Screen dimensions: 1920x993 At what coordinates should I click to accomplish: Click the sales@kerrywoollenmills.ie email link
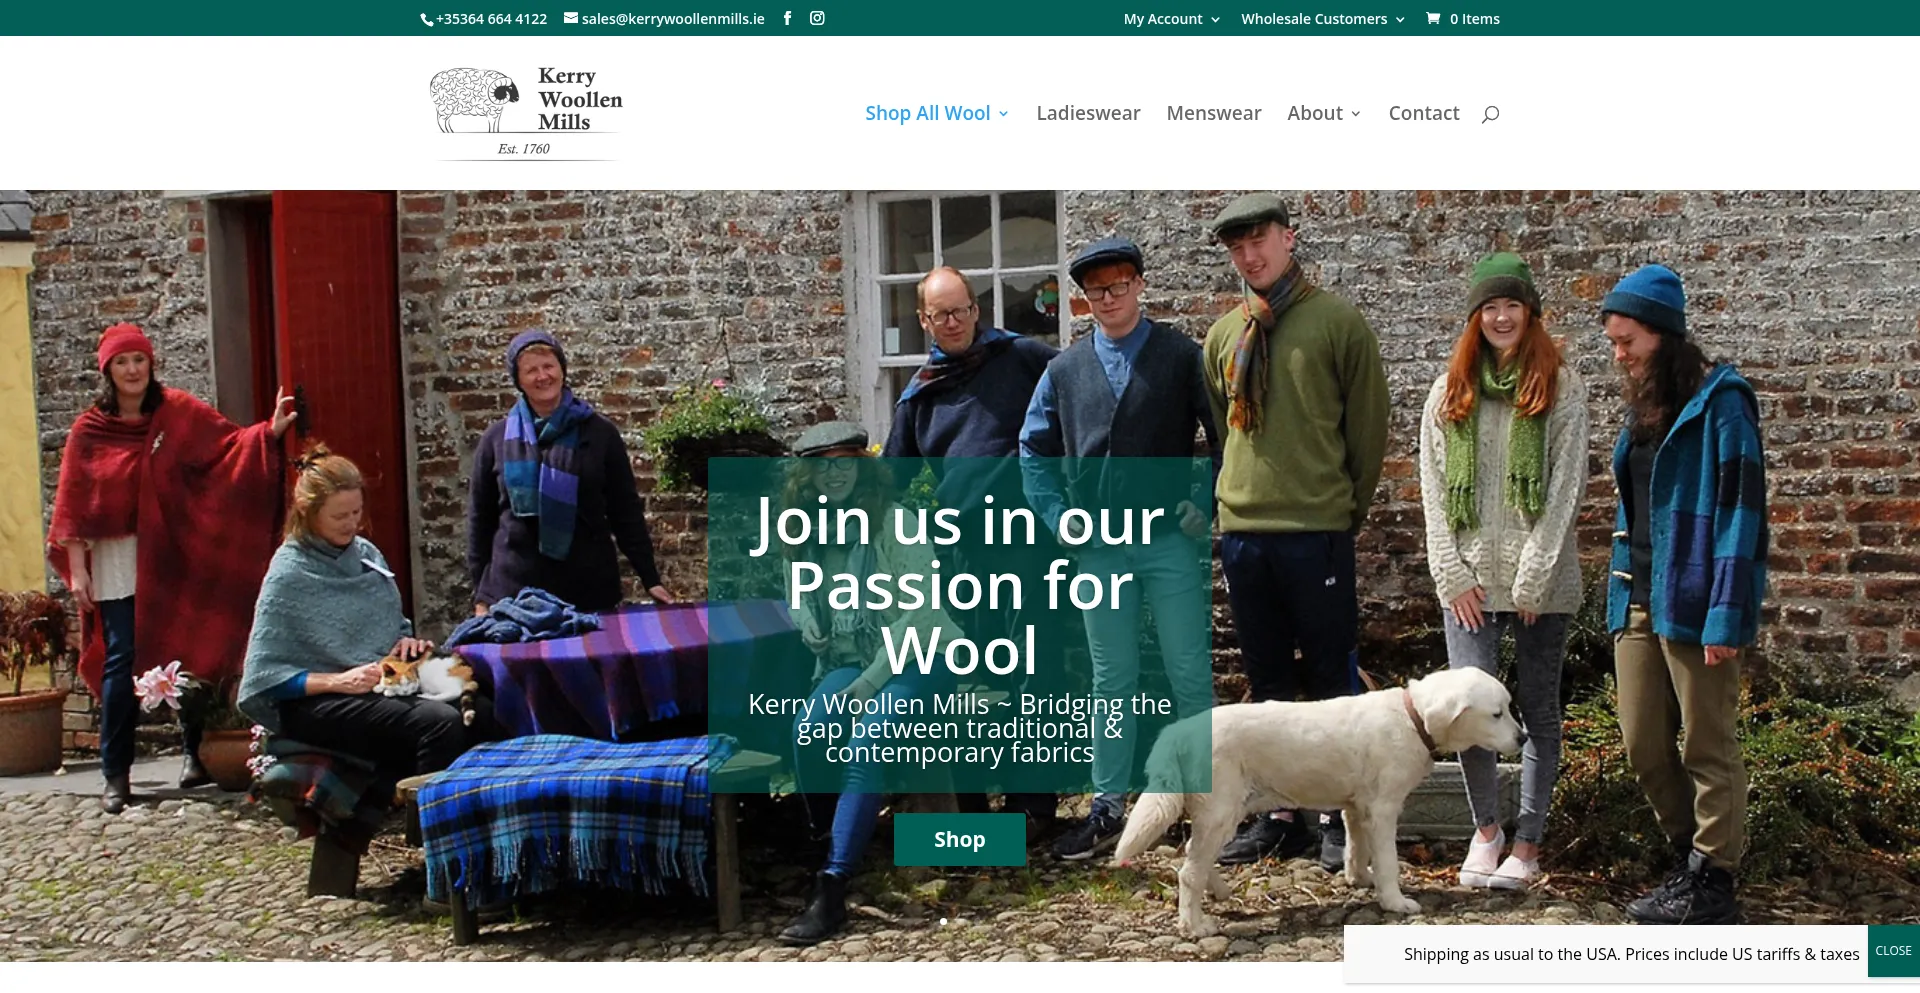[x=673, y=19]
